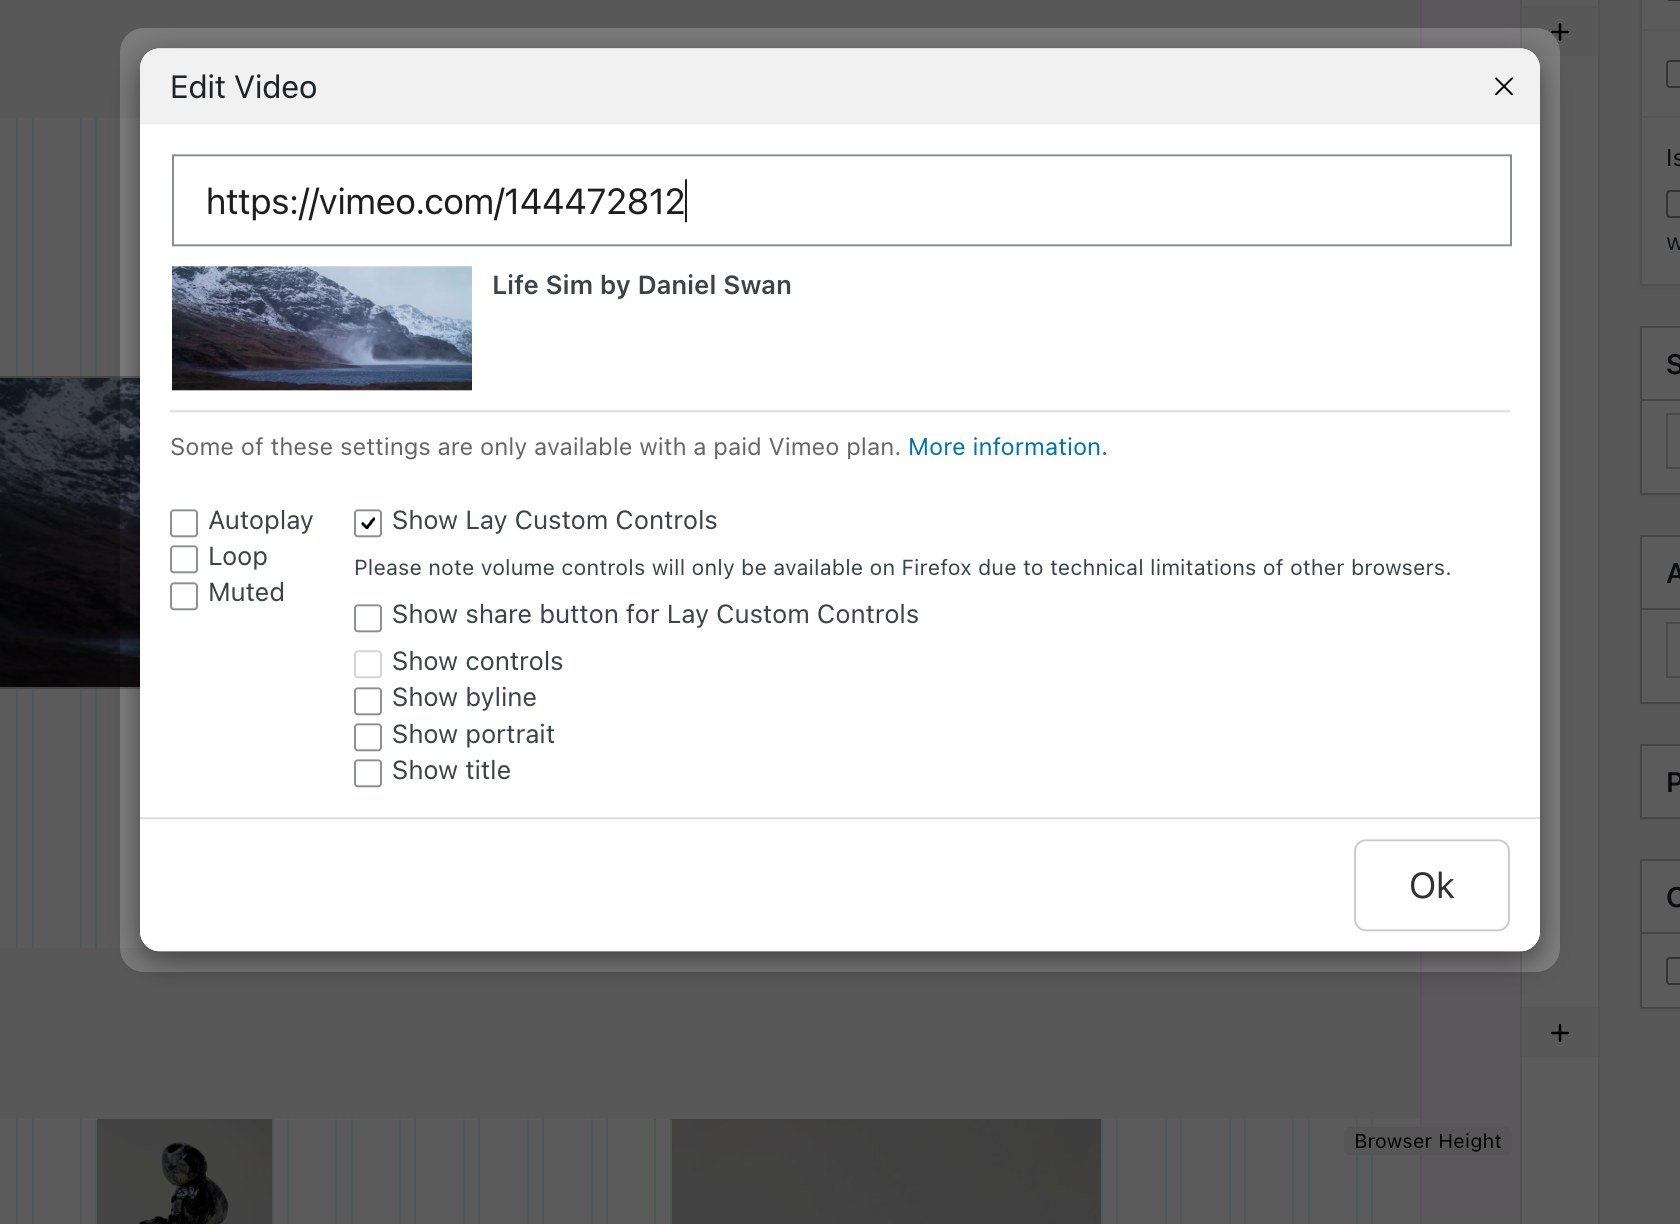Enable the Loop checkbox
Image resolution: width=1680 pixels, height=1224 pixels.
[184, 559]
